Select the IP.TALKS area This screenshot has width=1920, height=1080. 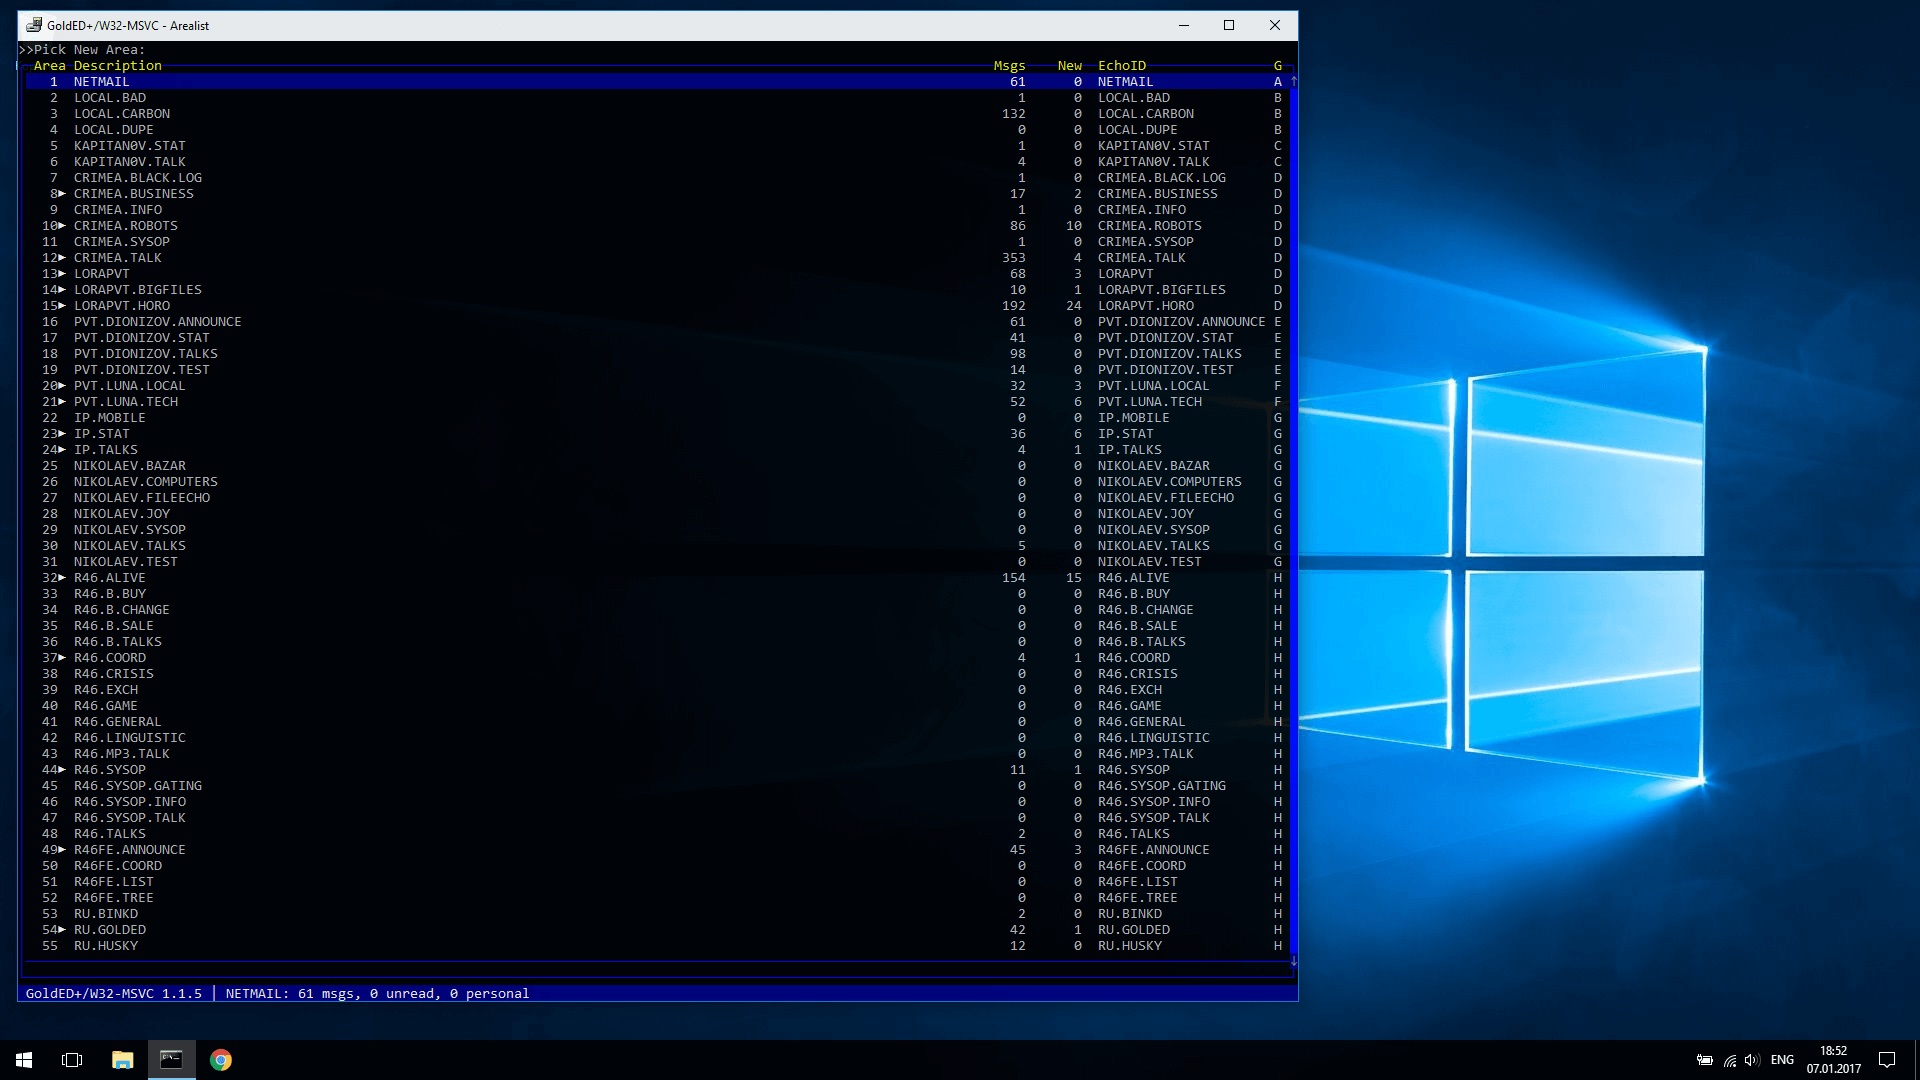click(657, 450)
